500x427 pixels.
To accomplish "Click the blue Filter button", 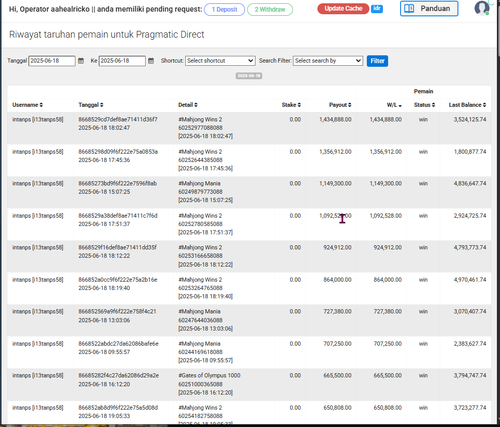I will tap(377, 61).
